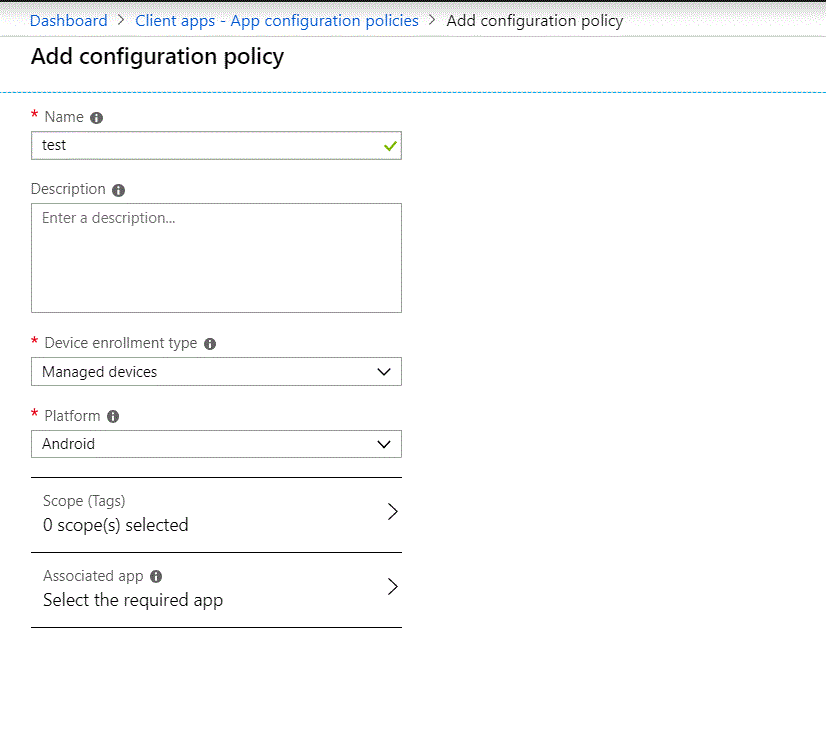Focus the Description text area
The height and width of the screenshot is (741, 826).
(x=216, y=258)
